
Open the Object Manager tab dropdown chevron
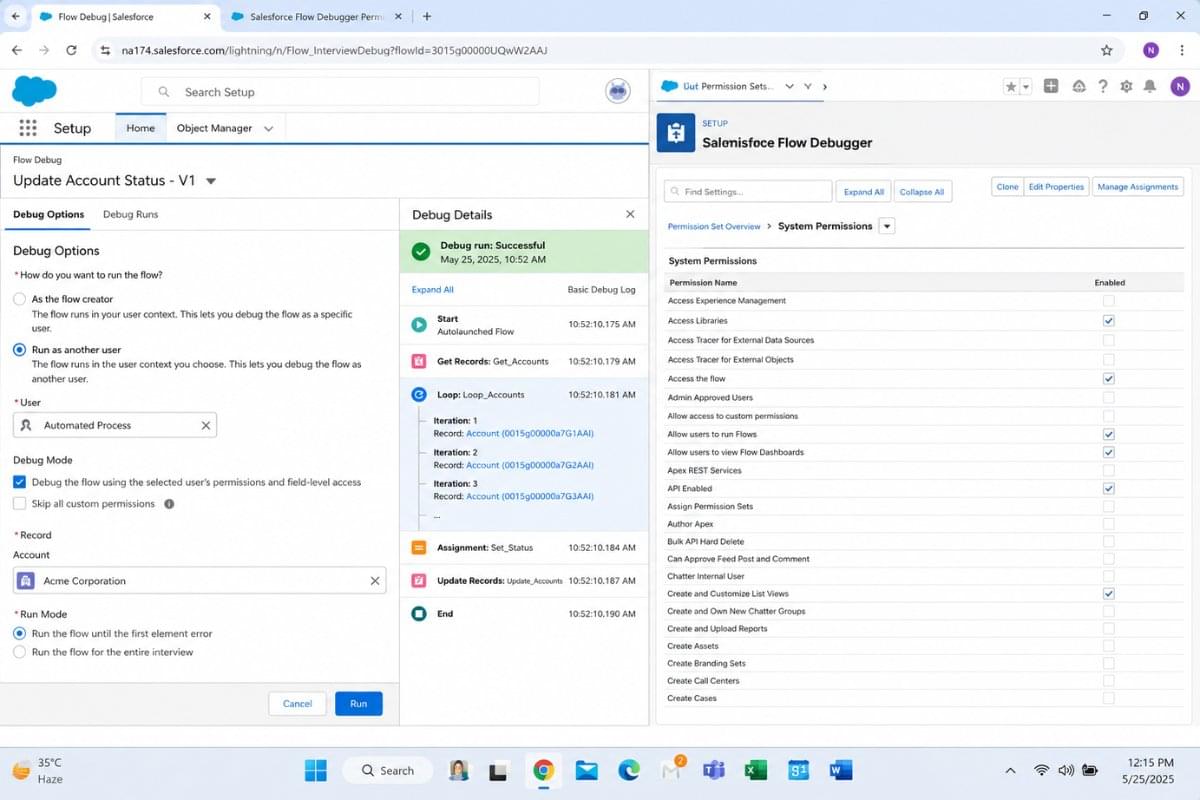[268, 128]
